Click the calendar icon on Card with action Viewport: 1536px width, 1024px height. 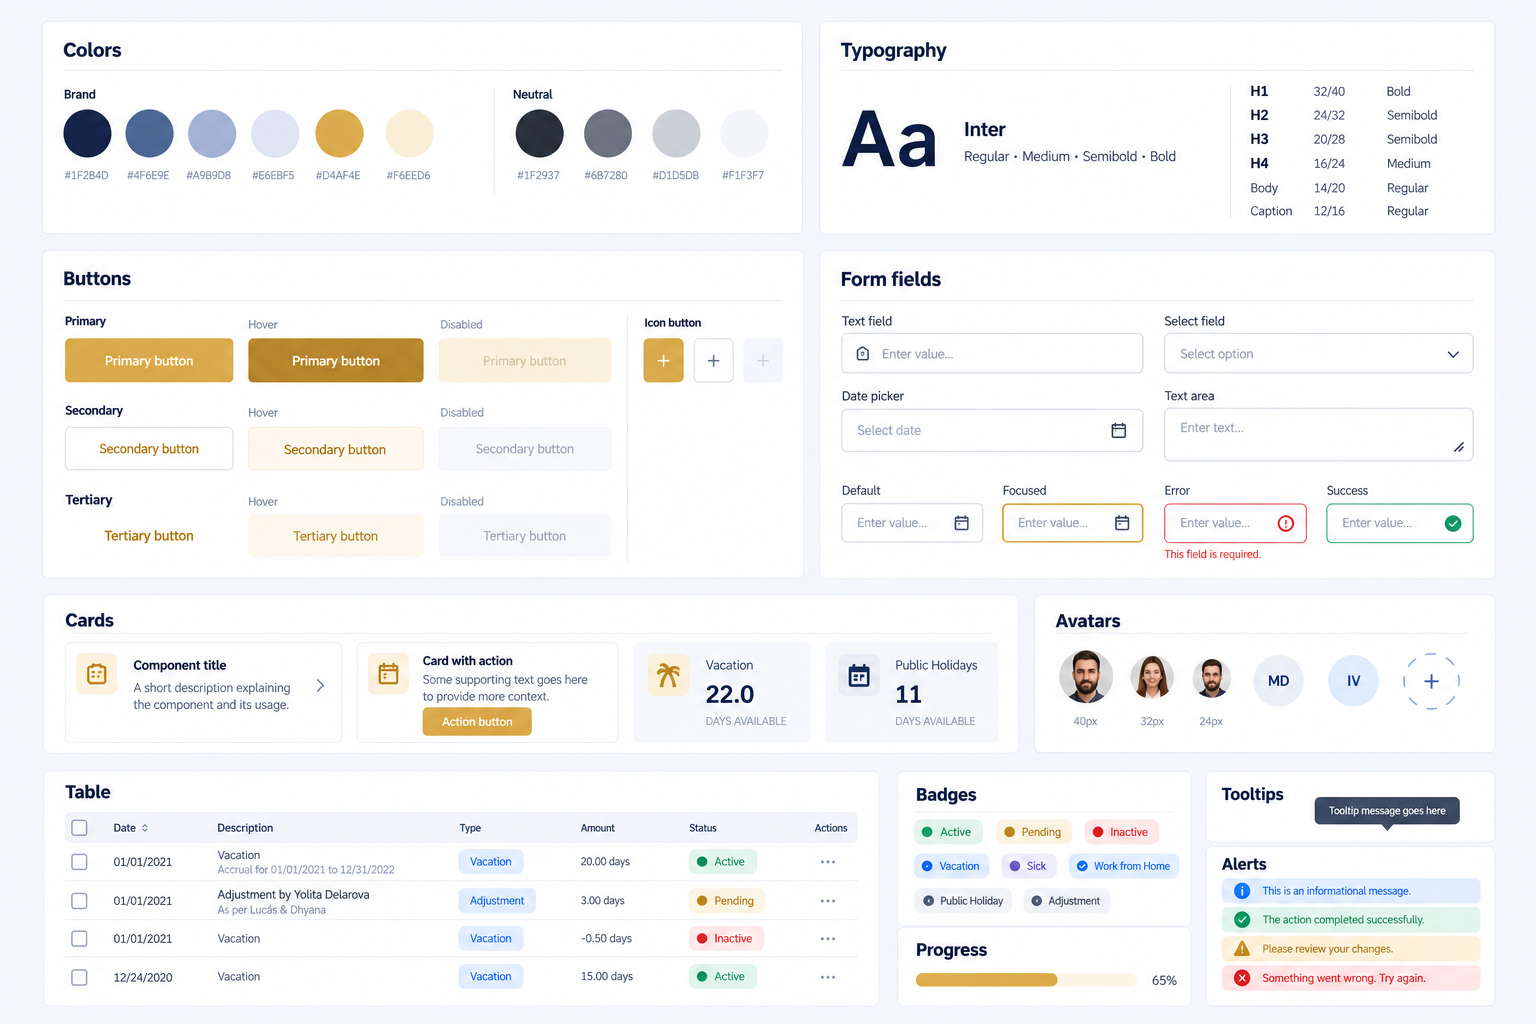pos(389,674)
